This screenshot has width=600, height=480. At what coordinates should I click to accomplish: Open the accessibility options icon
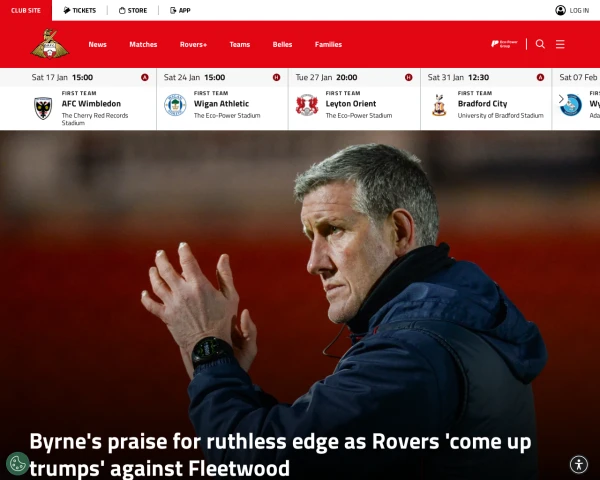tap(579, 464)
